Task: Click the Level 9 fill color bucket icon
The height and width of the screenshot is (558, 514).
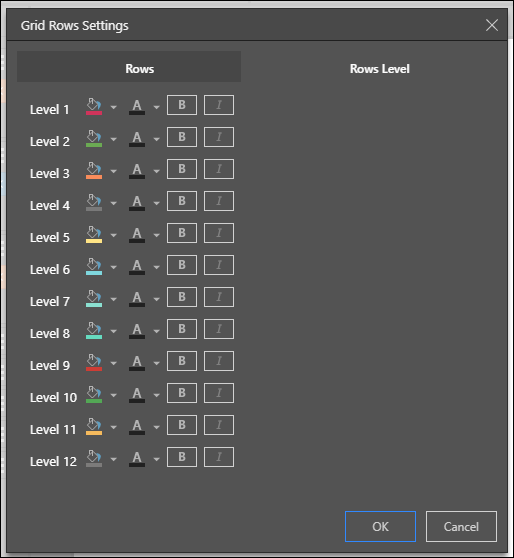Action: [94, 363]
